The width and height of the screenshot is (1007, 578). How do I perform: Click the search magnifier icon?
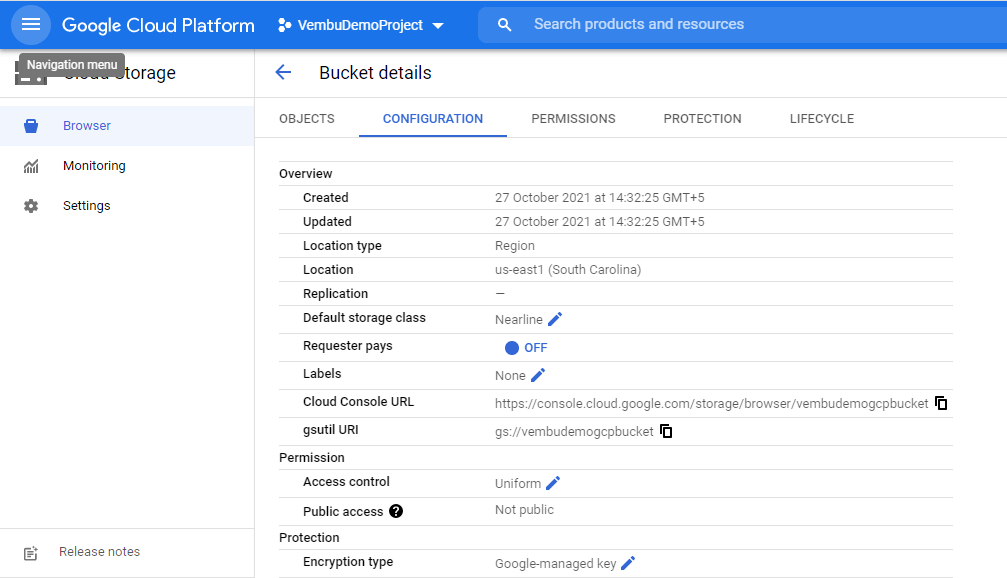click(505, 24)
